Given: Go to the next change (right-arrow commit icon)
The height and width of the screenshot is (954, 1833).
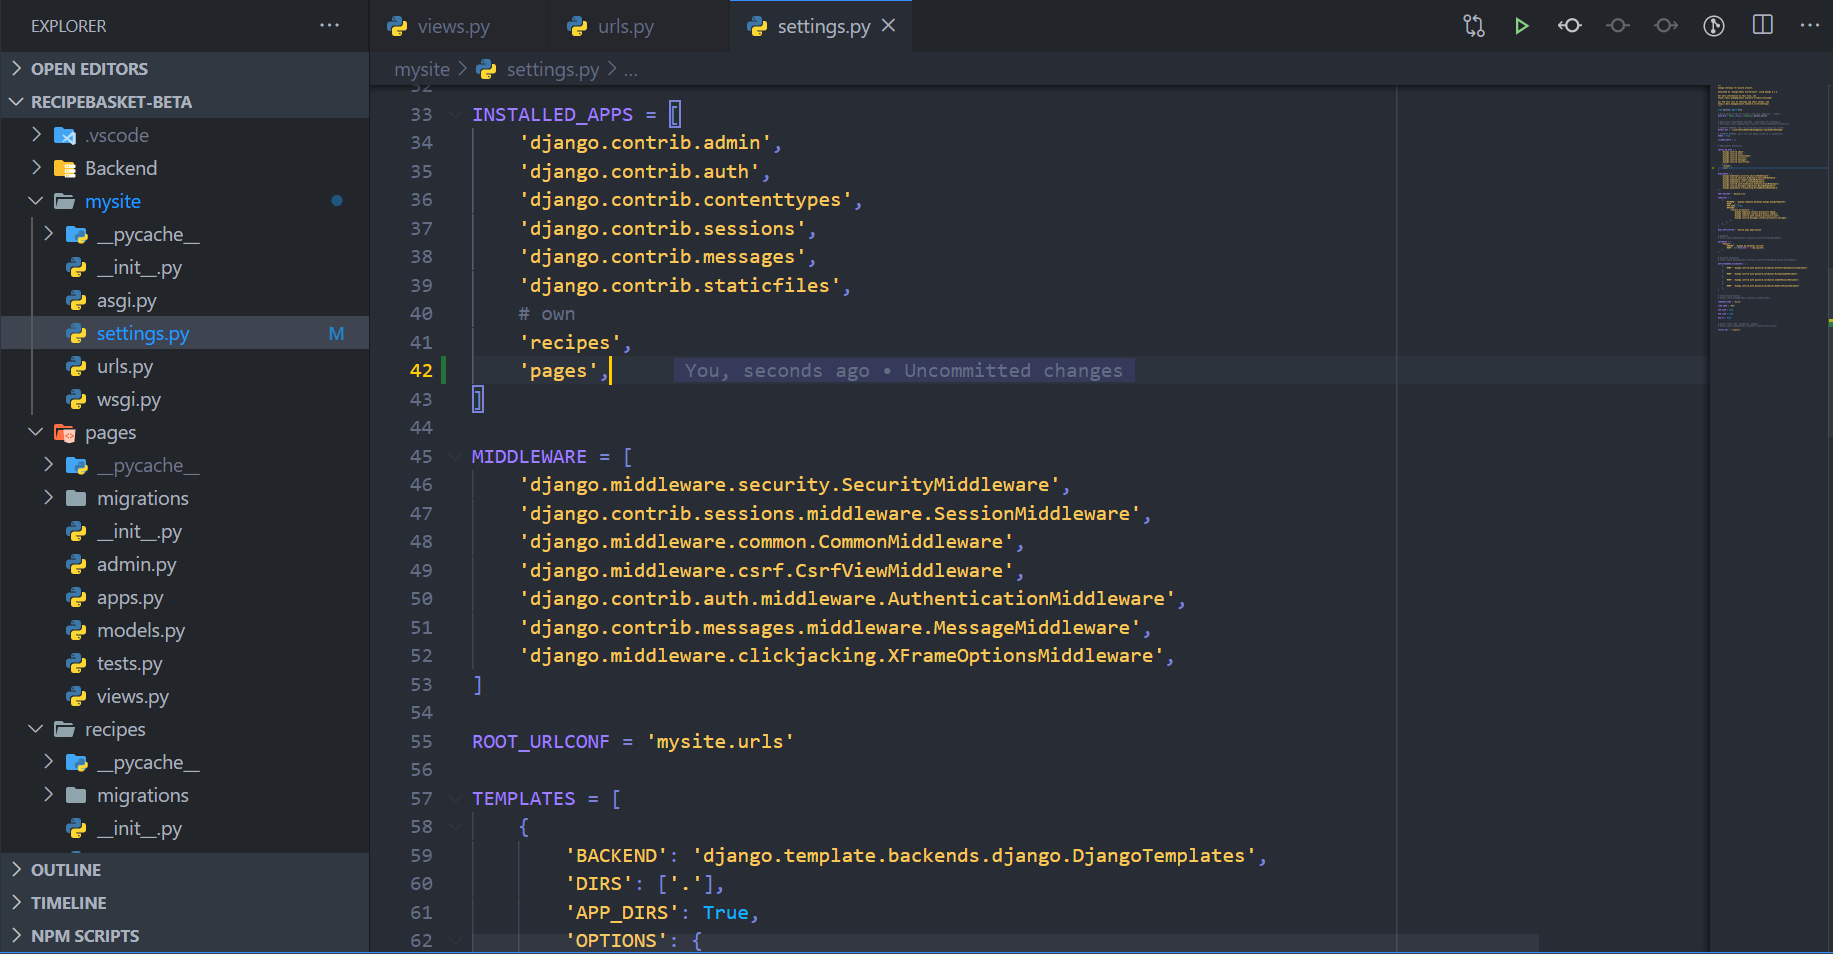Looking at the screenshot, I should click(1666, 26).
